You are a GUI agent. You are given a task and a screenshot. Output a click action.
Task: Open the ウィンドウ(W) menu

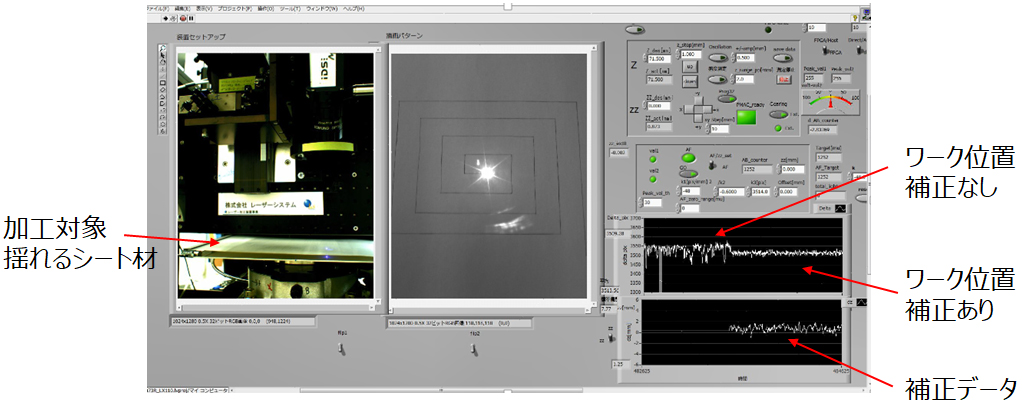323,9
